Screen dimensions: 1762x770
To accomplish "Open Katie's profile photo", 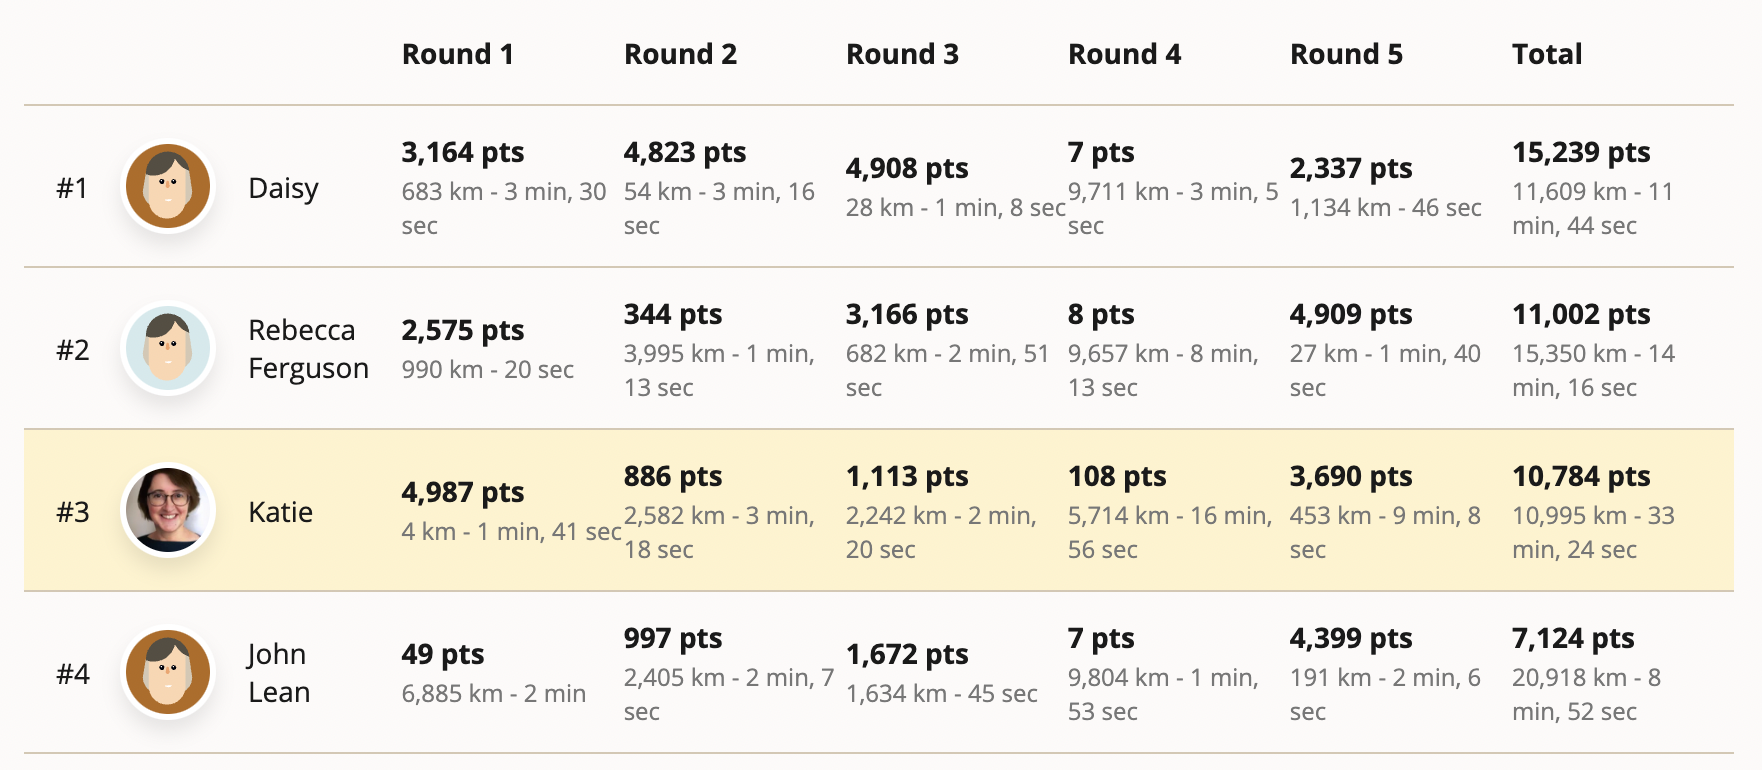I will pyautogui.click(x=168, y=511).
